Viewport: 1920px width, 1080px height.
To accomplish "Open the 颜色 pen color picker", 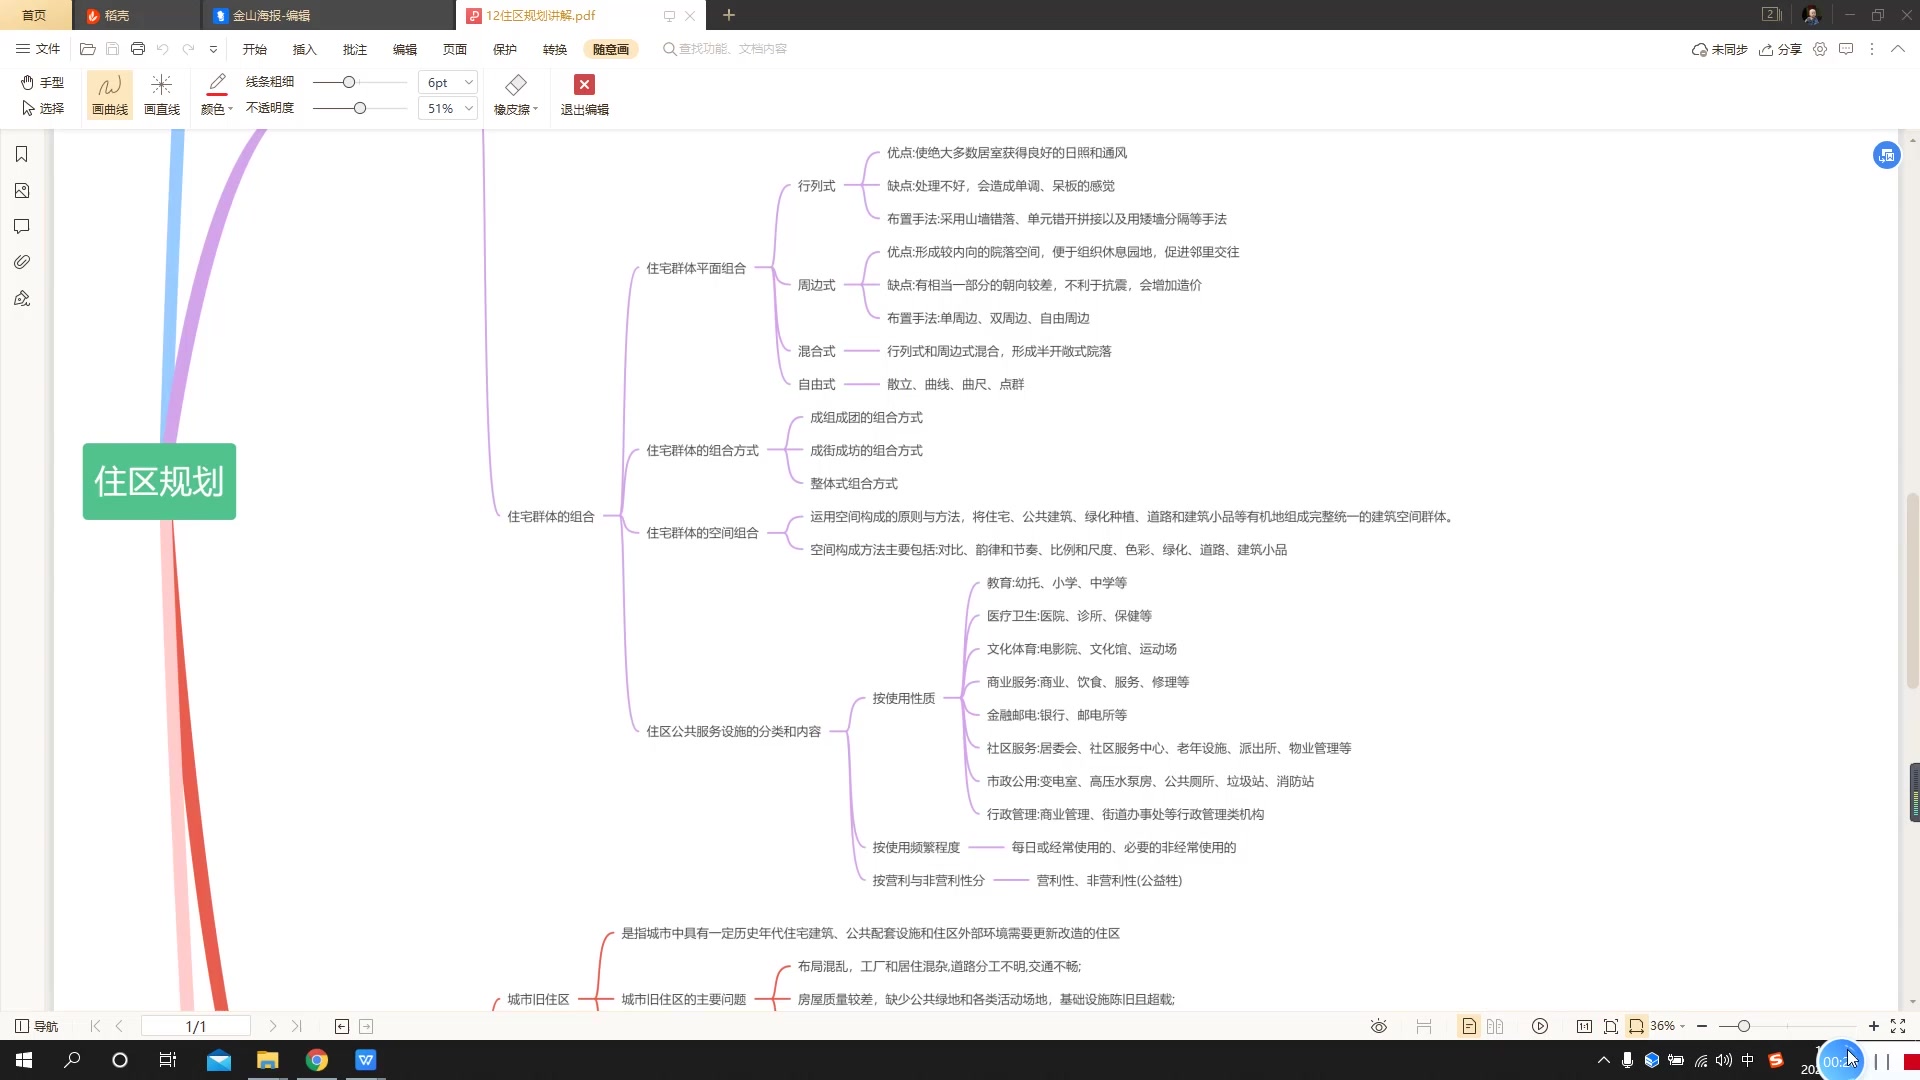I will coord(217,95).
